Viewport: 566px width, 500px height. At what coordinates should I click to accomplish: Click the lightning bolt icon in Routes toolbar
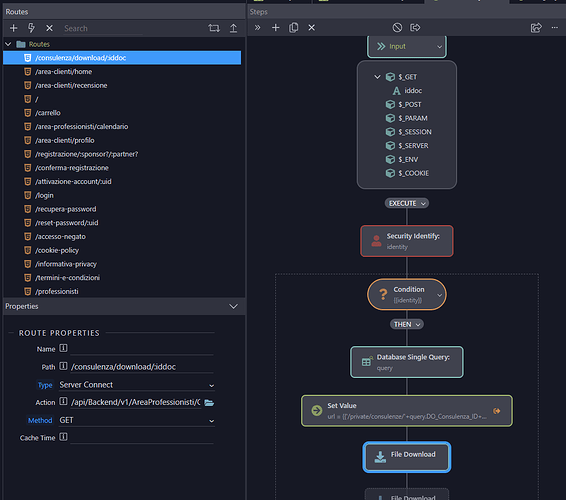pyautogui.click(x=31, y=28)
